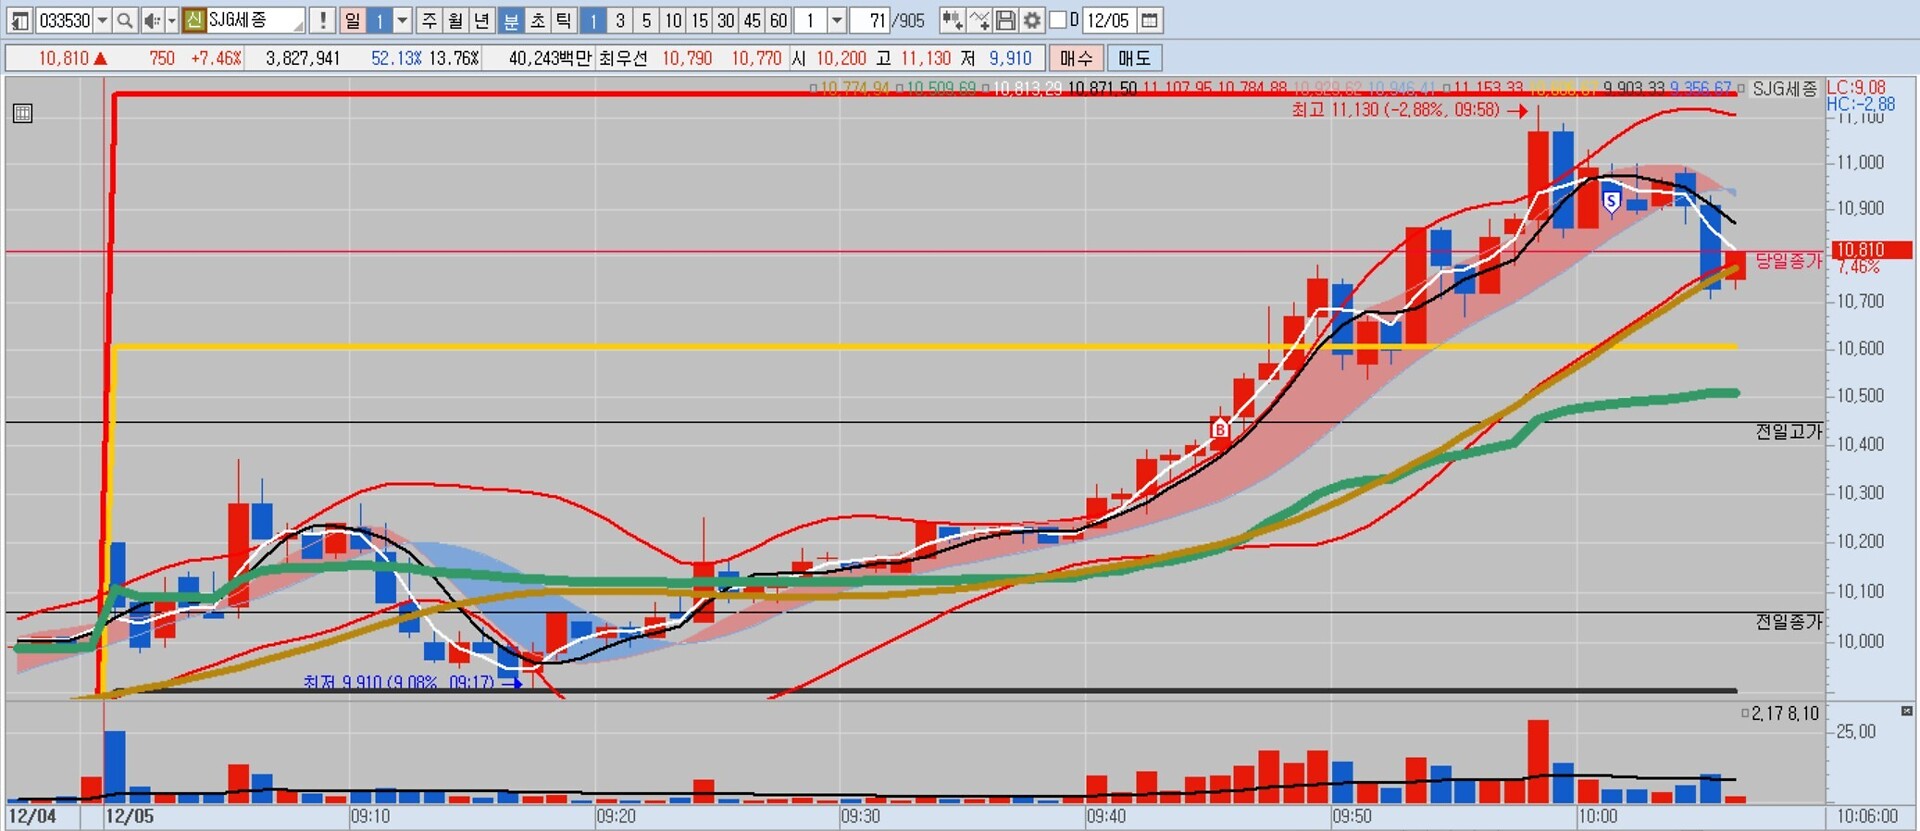Viewport: 1920px width, 831px height.
Task: Click the add line indicator icon
Action: click(979, 20)
